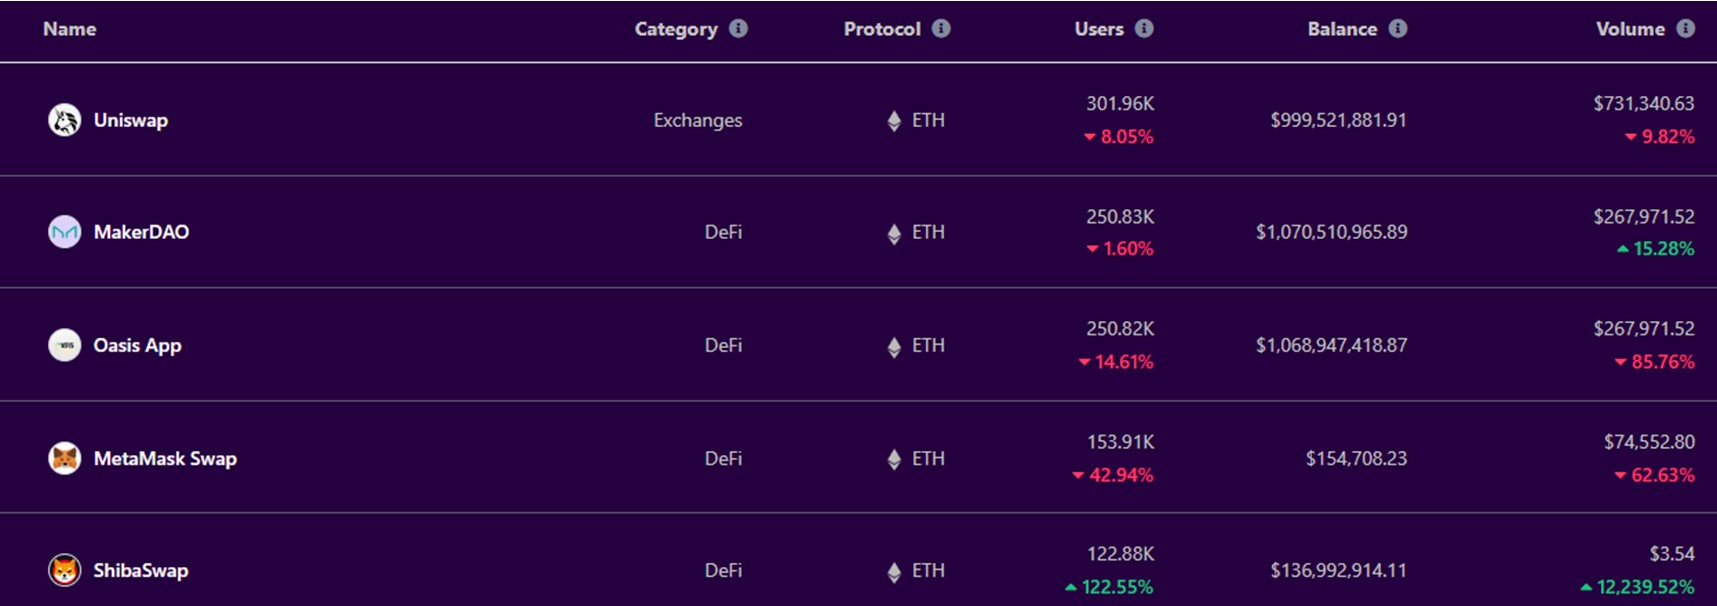Click the MetaMask Swap fox icon

click(x=65, y=458)
